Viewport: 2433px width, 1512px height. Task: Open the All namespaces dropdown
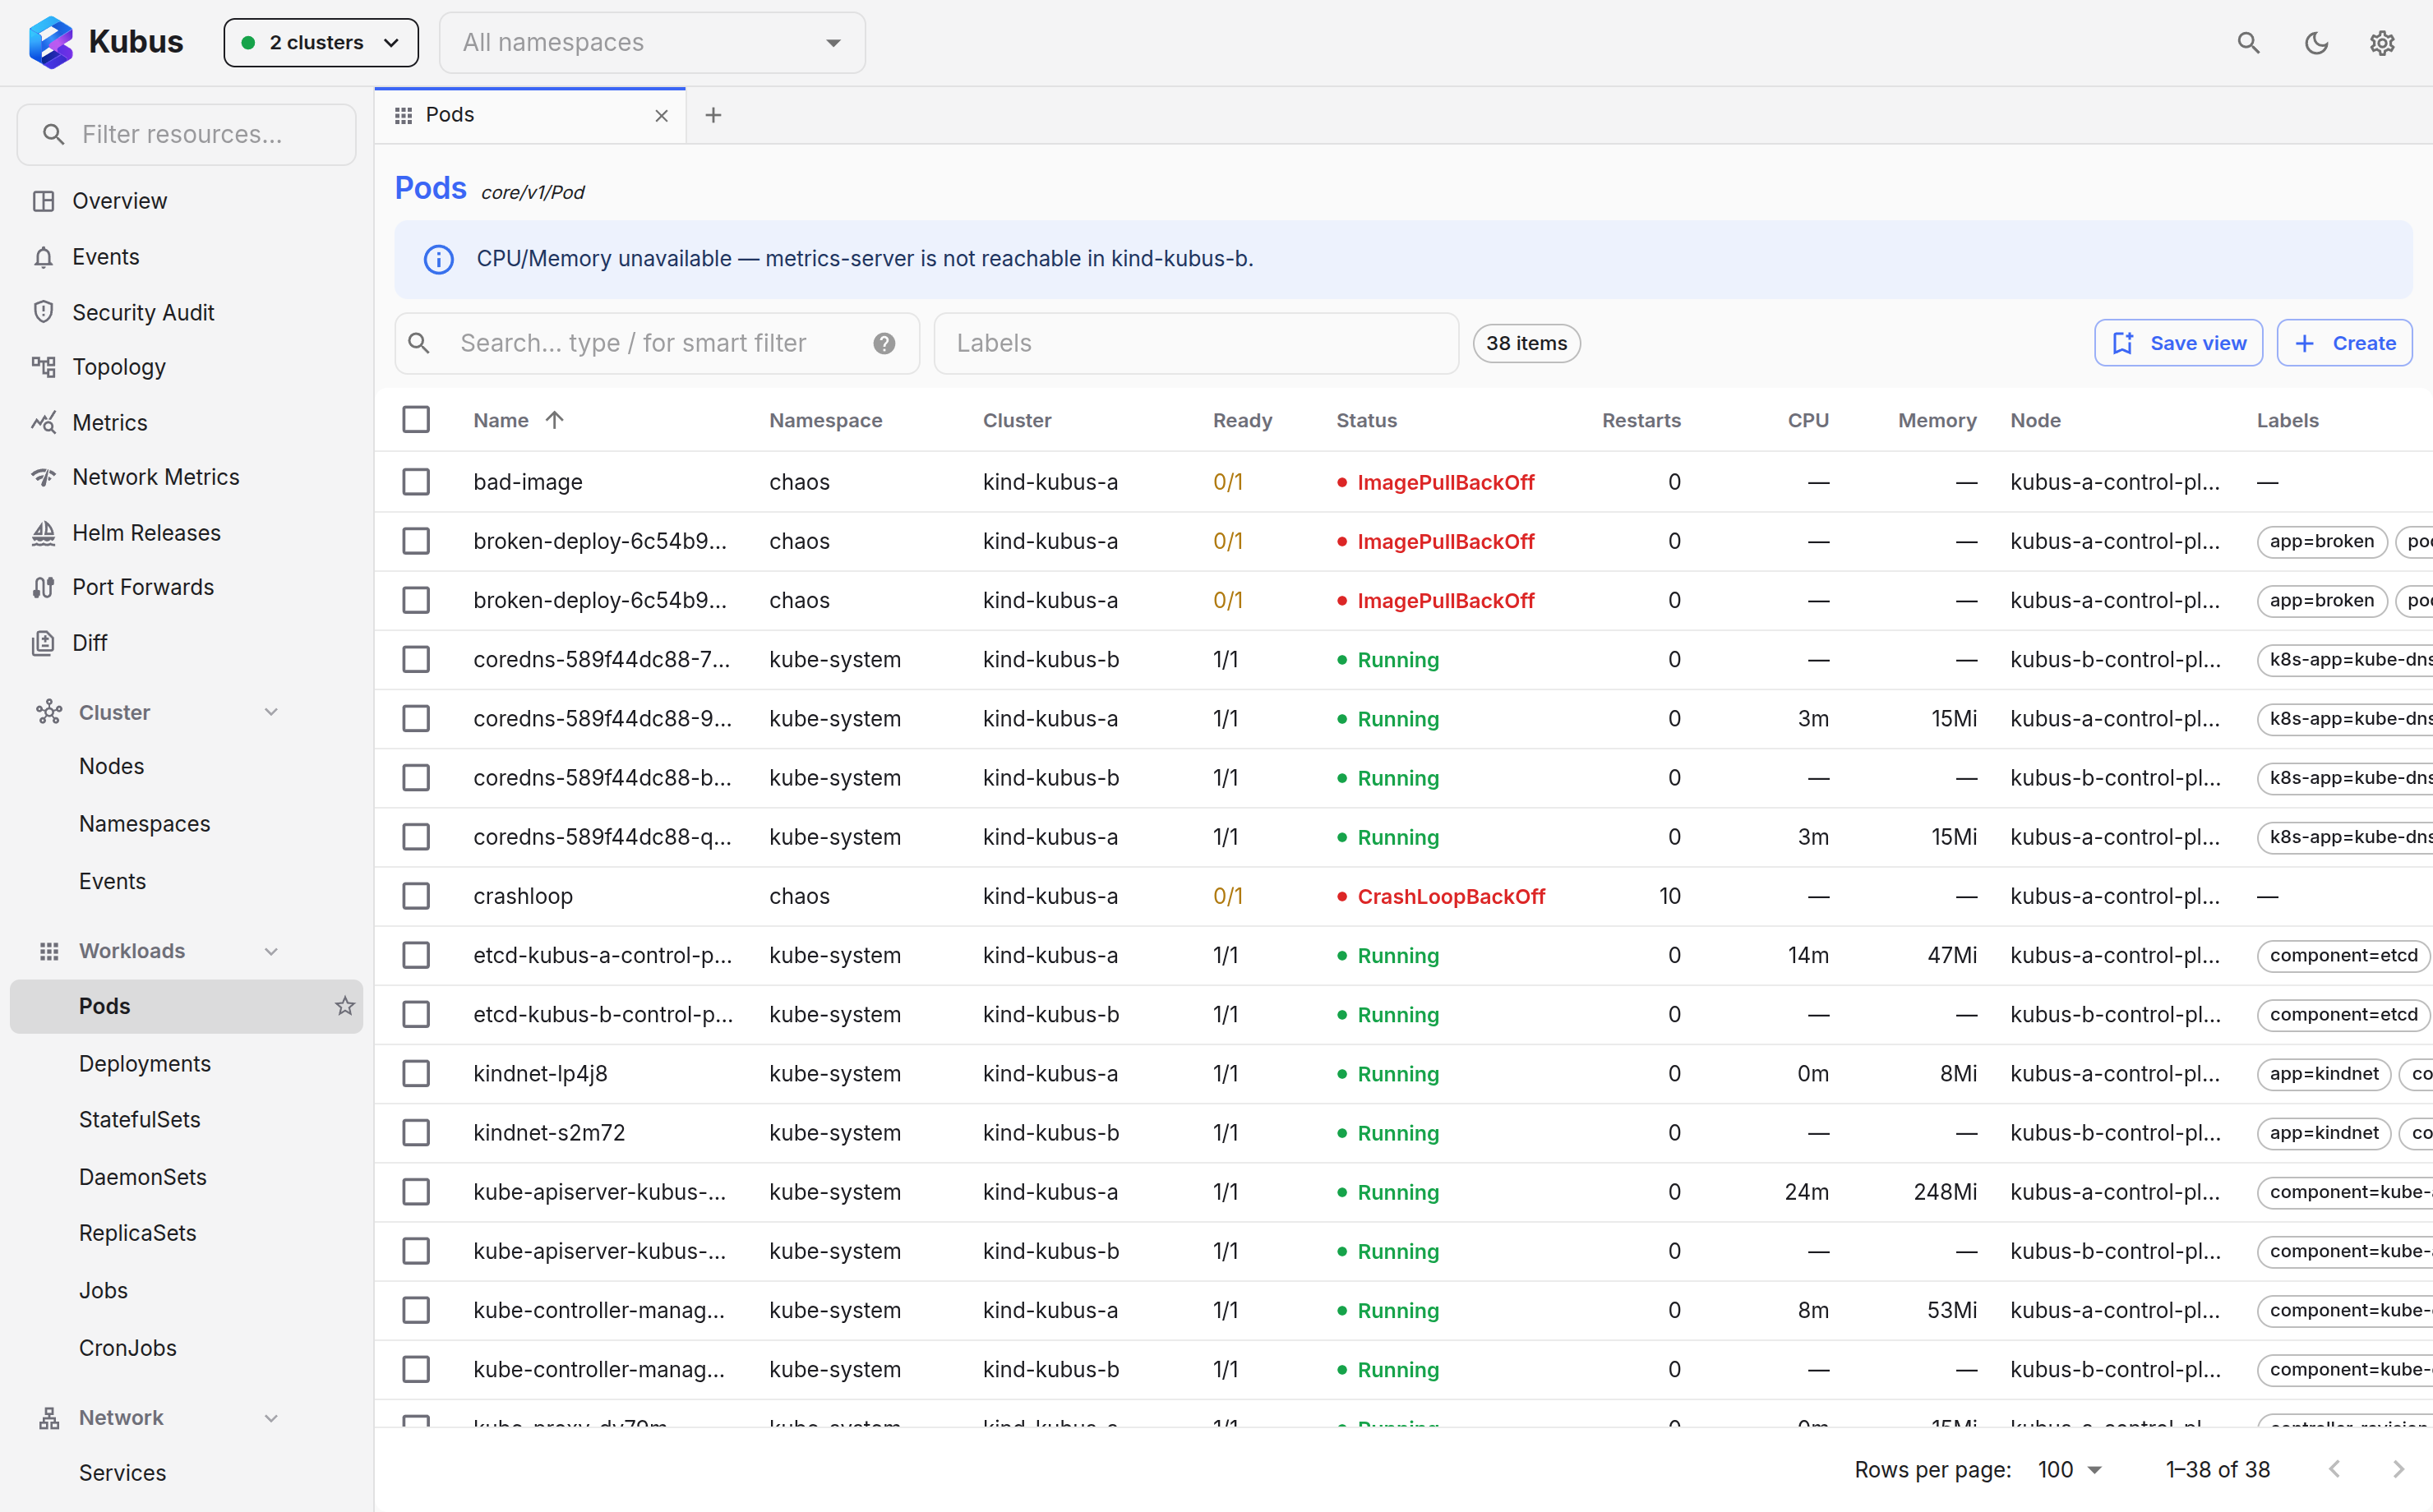[x=652, y=43]
